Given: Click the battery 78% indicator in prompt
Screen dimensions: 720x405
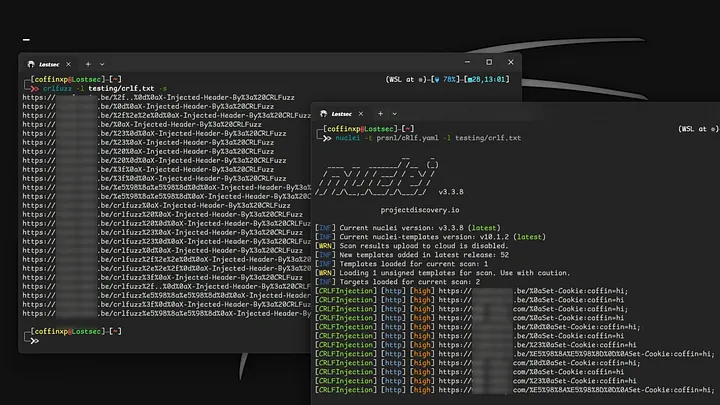Looking at the screenshot, I should click(x=444, y=79).
